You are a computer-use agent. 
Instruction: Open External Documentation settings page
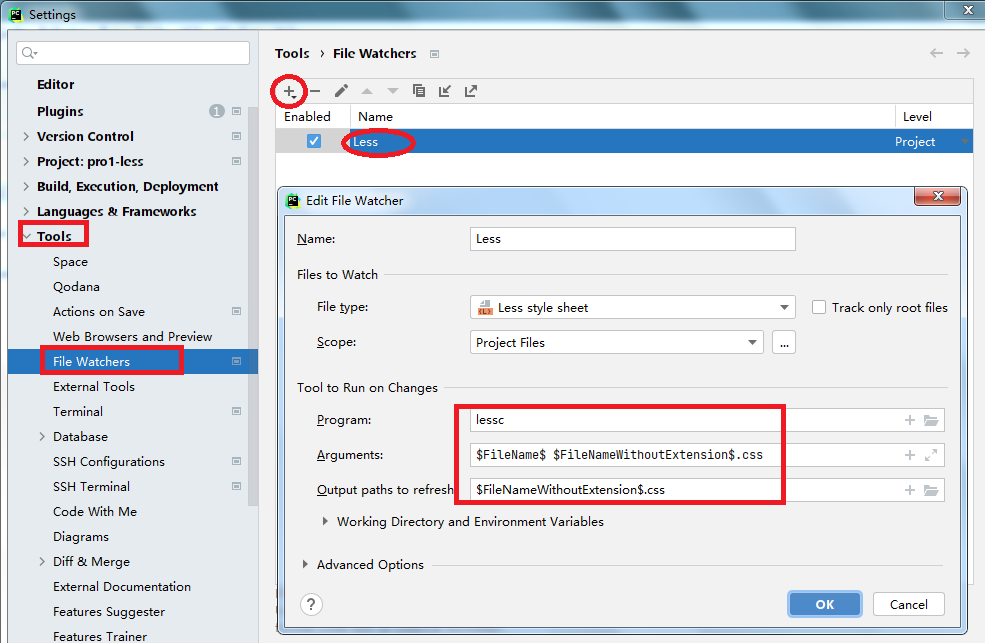pos(122,587)
